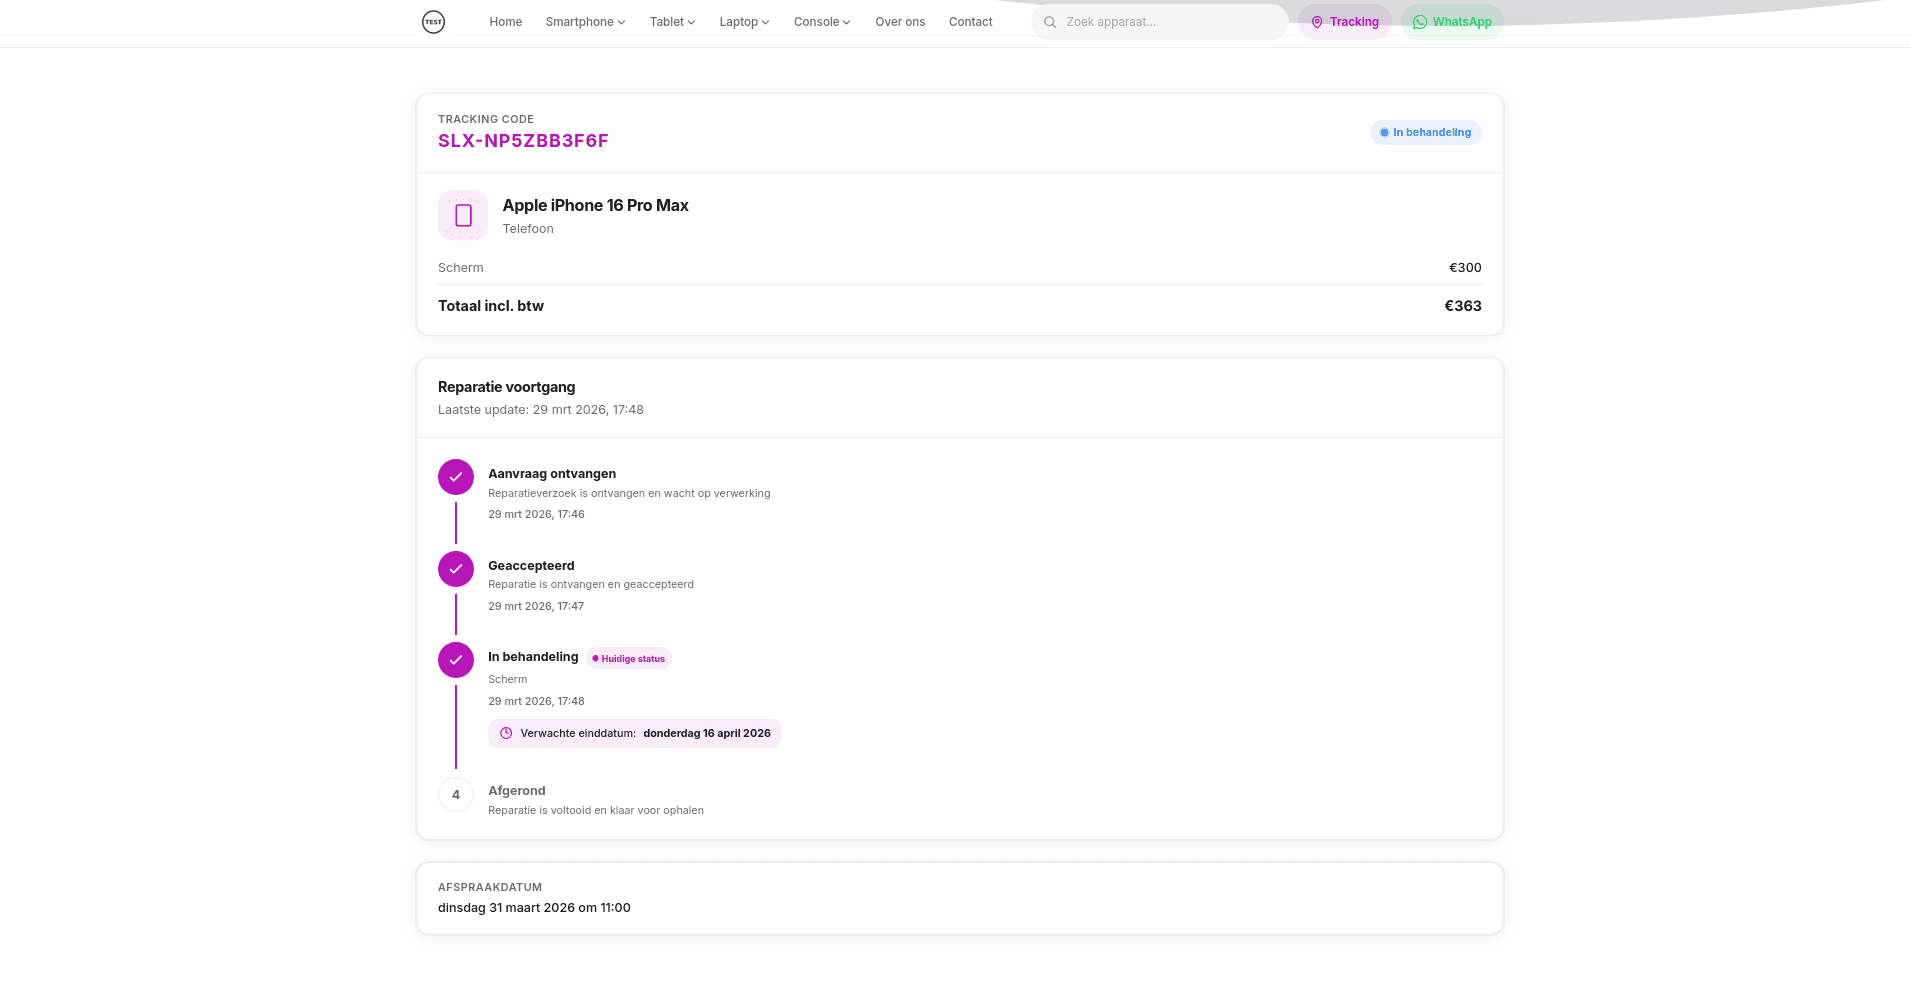Open the Contact page
This screenshot has width=1911, height=985.
(970, 21)
